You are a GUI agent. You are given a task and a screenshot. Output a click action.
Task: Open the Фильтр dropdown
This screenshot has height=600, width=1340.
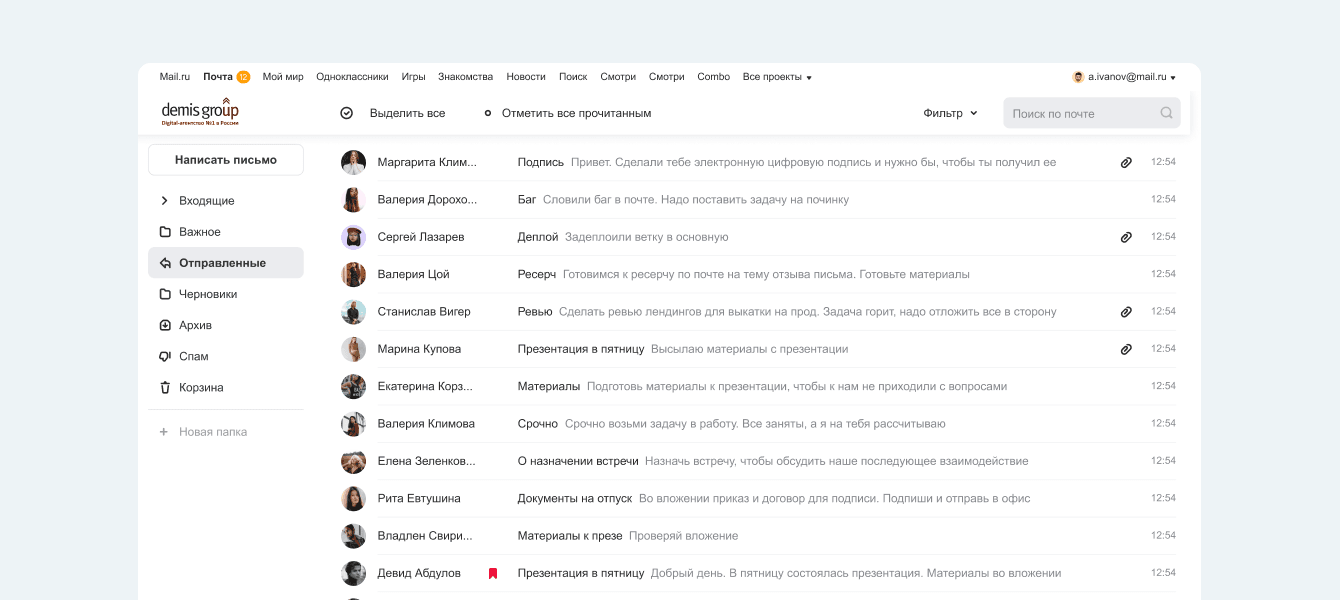point(950,113)
